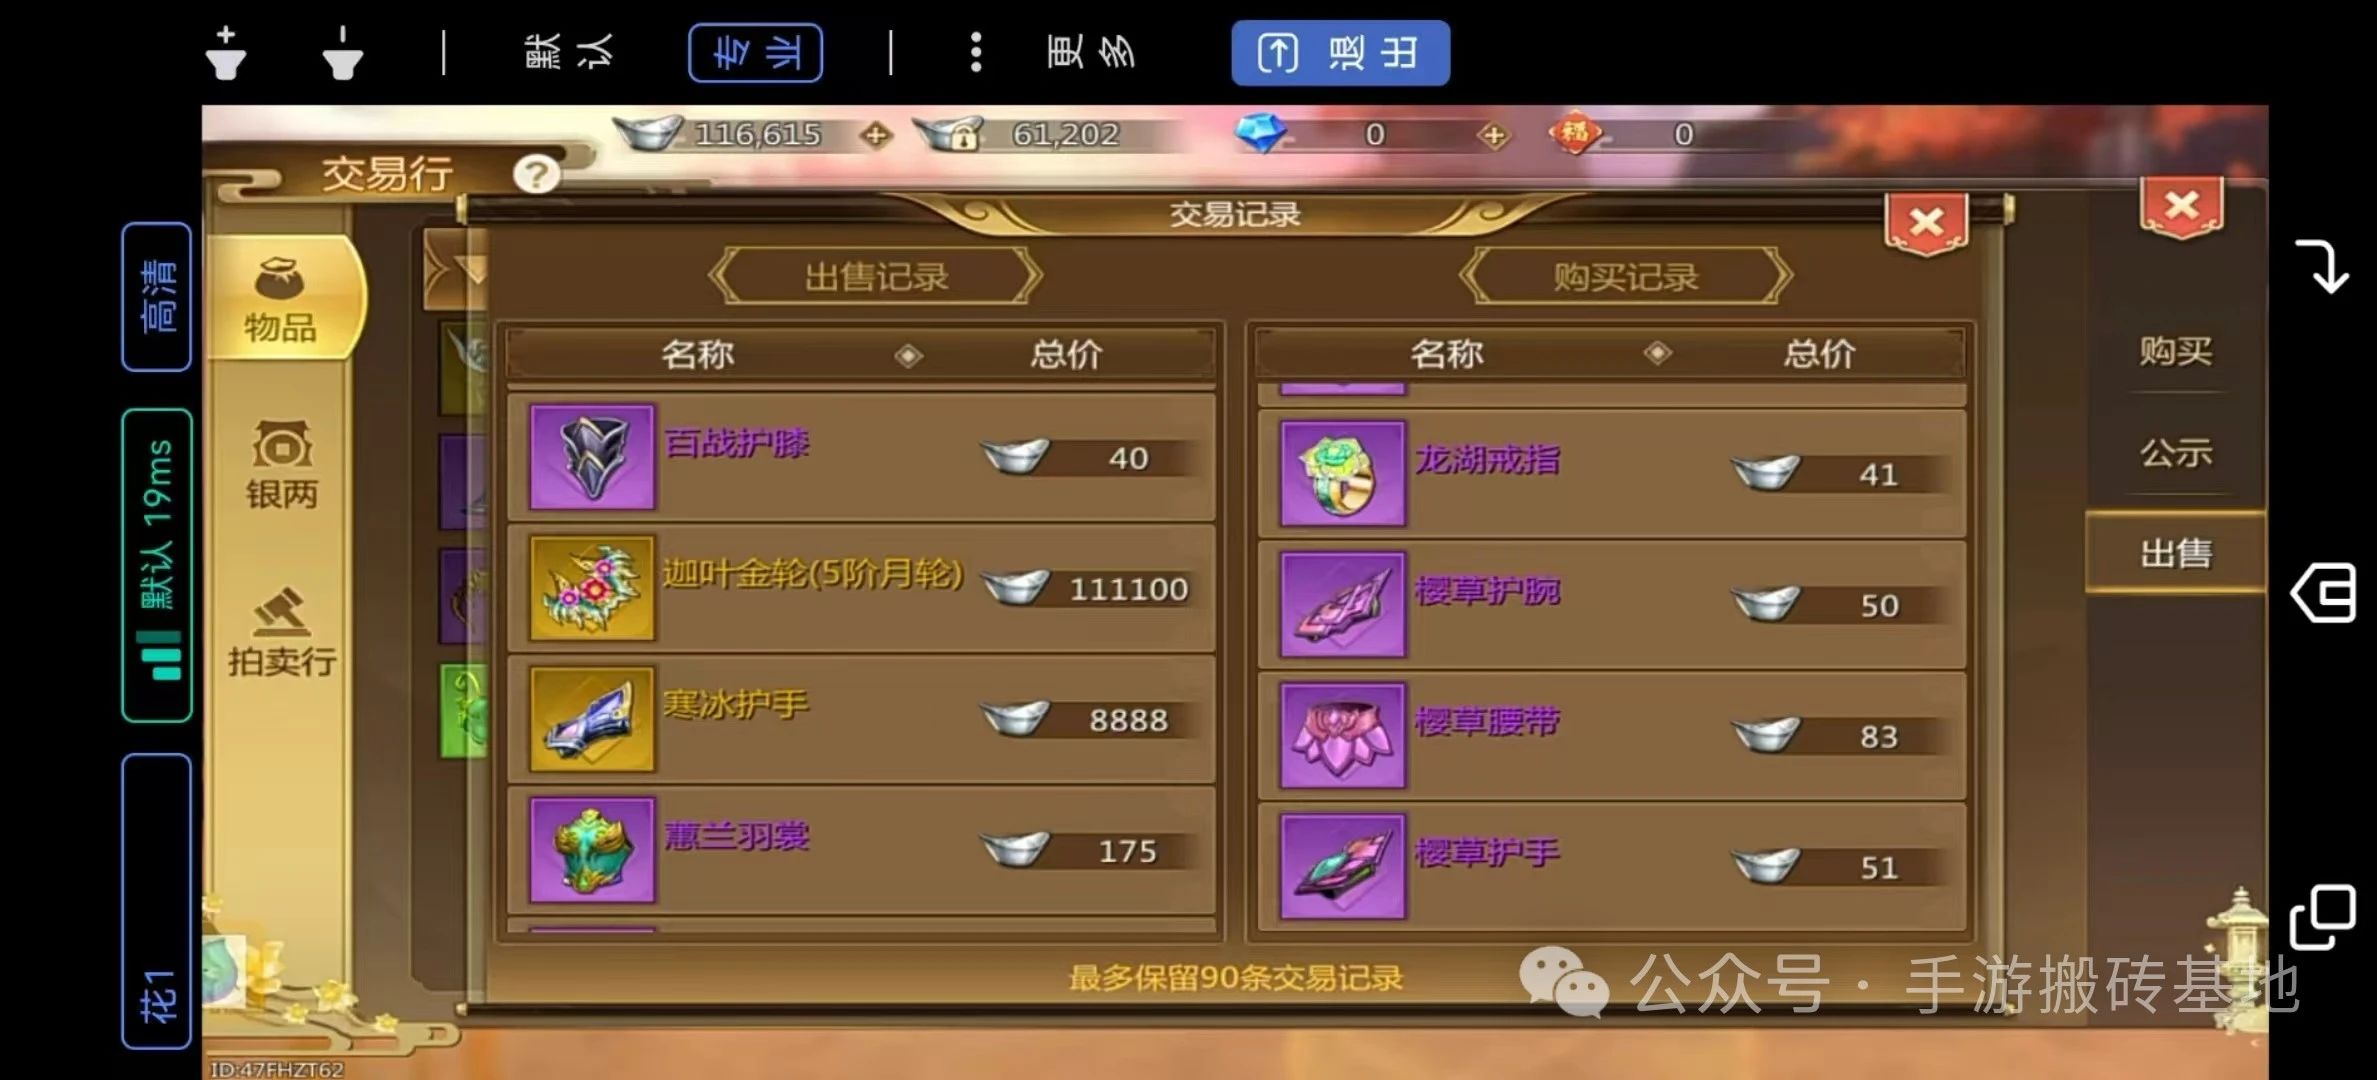Select the 百战护膝 item thumbnail
2377x1080 pixels.
coord(592,457)
